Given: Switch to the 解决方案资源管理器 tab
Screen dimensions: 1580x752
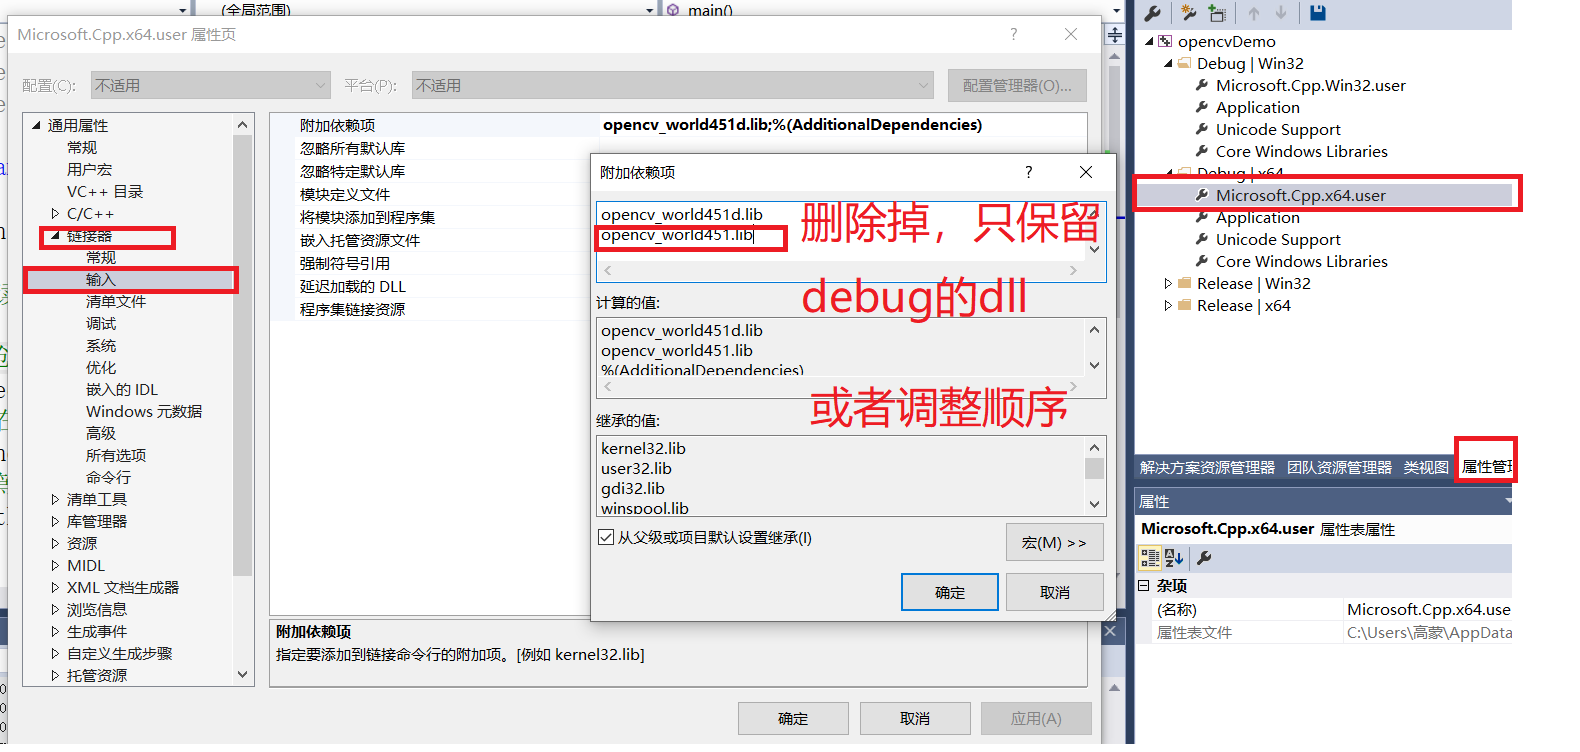Looking at the screenshot, I should click(x=1207, y=467).
